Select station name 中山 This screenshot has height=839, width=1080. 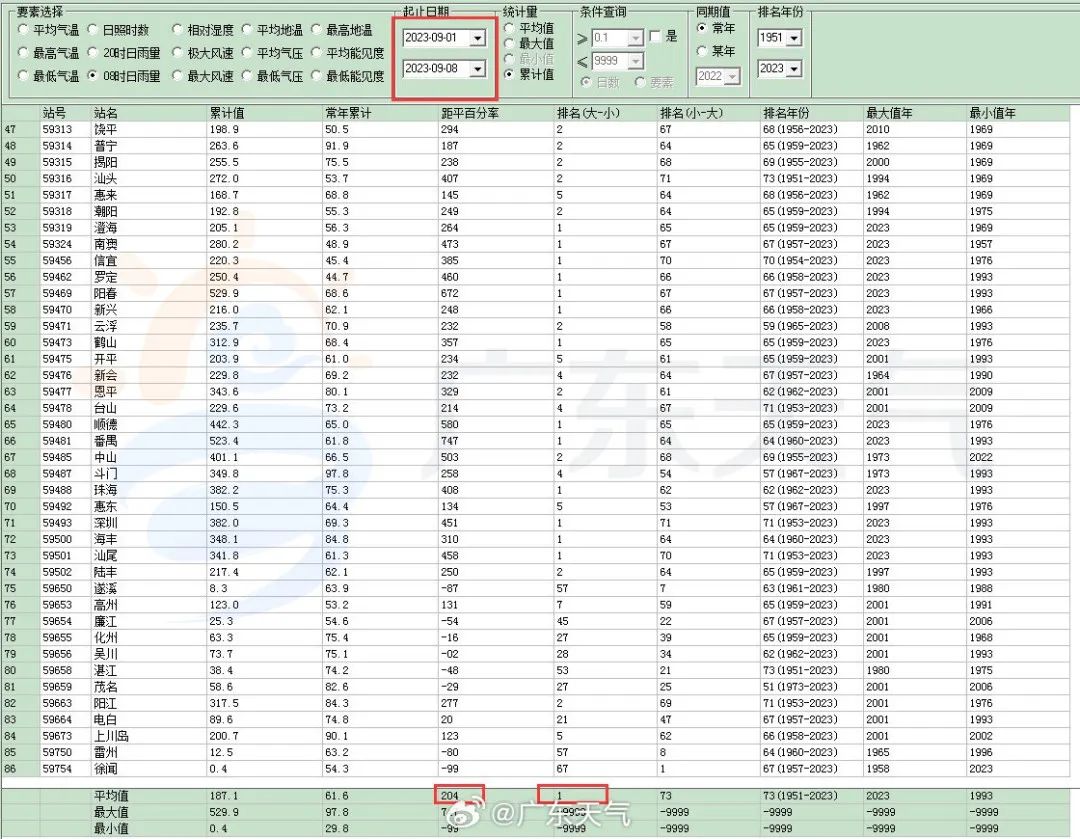(105, 457)
